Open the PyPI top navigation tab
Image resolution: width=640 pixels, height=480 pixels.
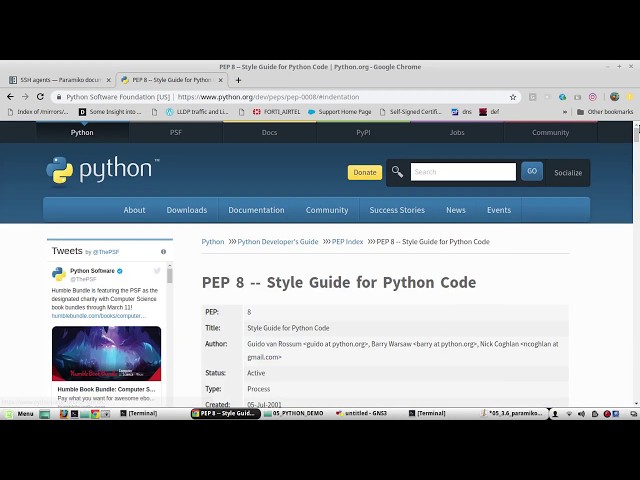363,132
